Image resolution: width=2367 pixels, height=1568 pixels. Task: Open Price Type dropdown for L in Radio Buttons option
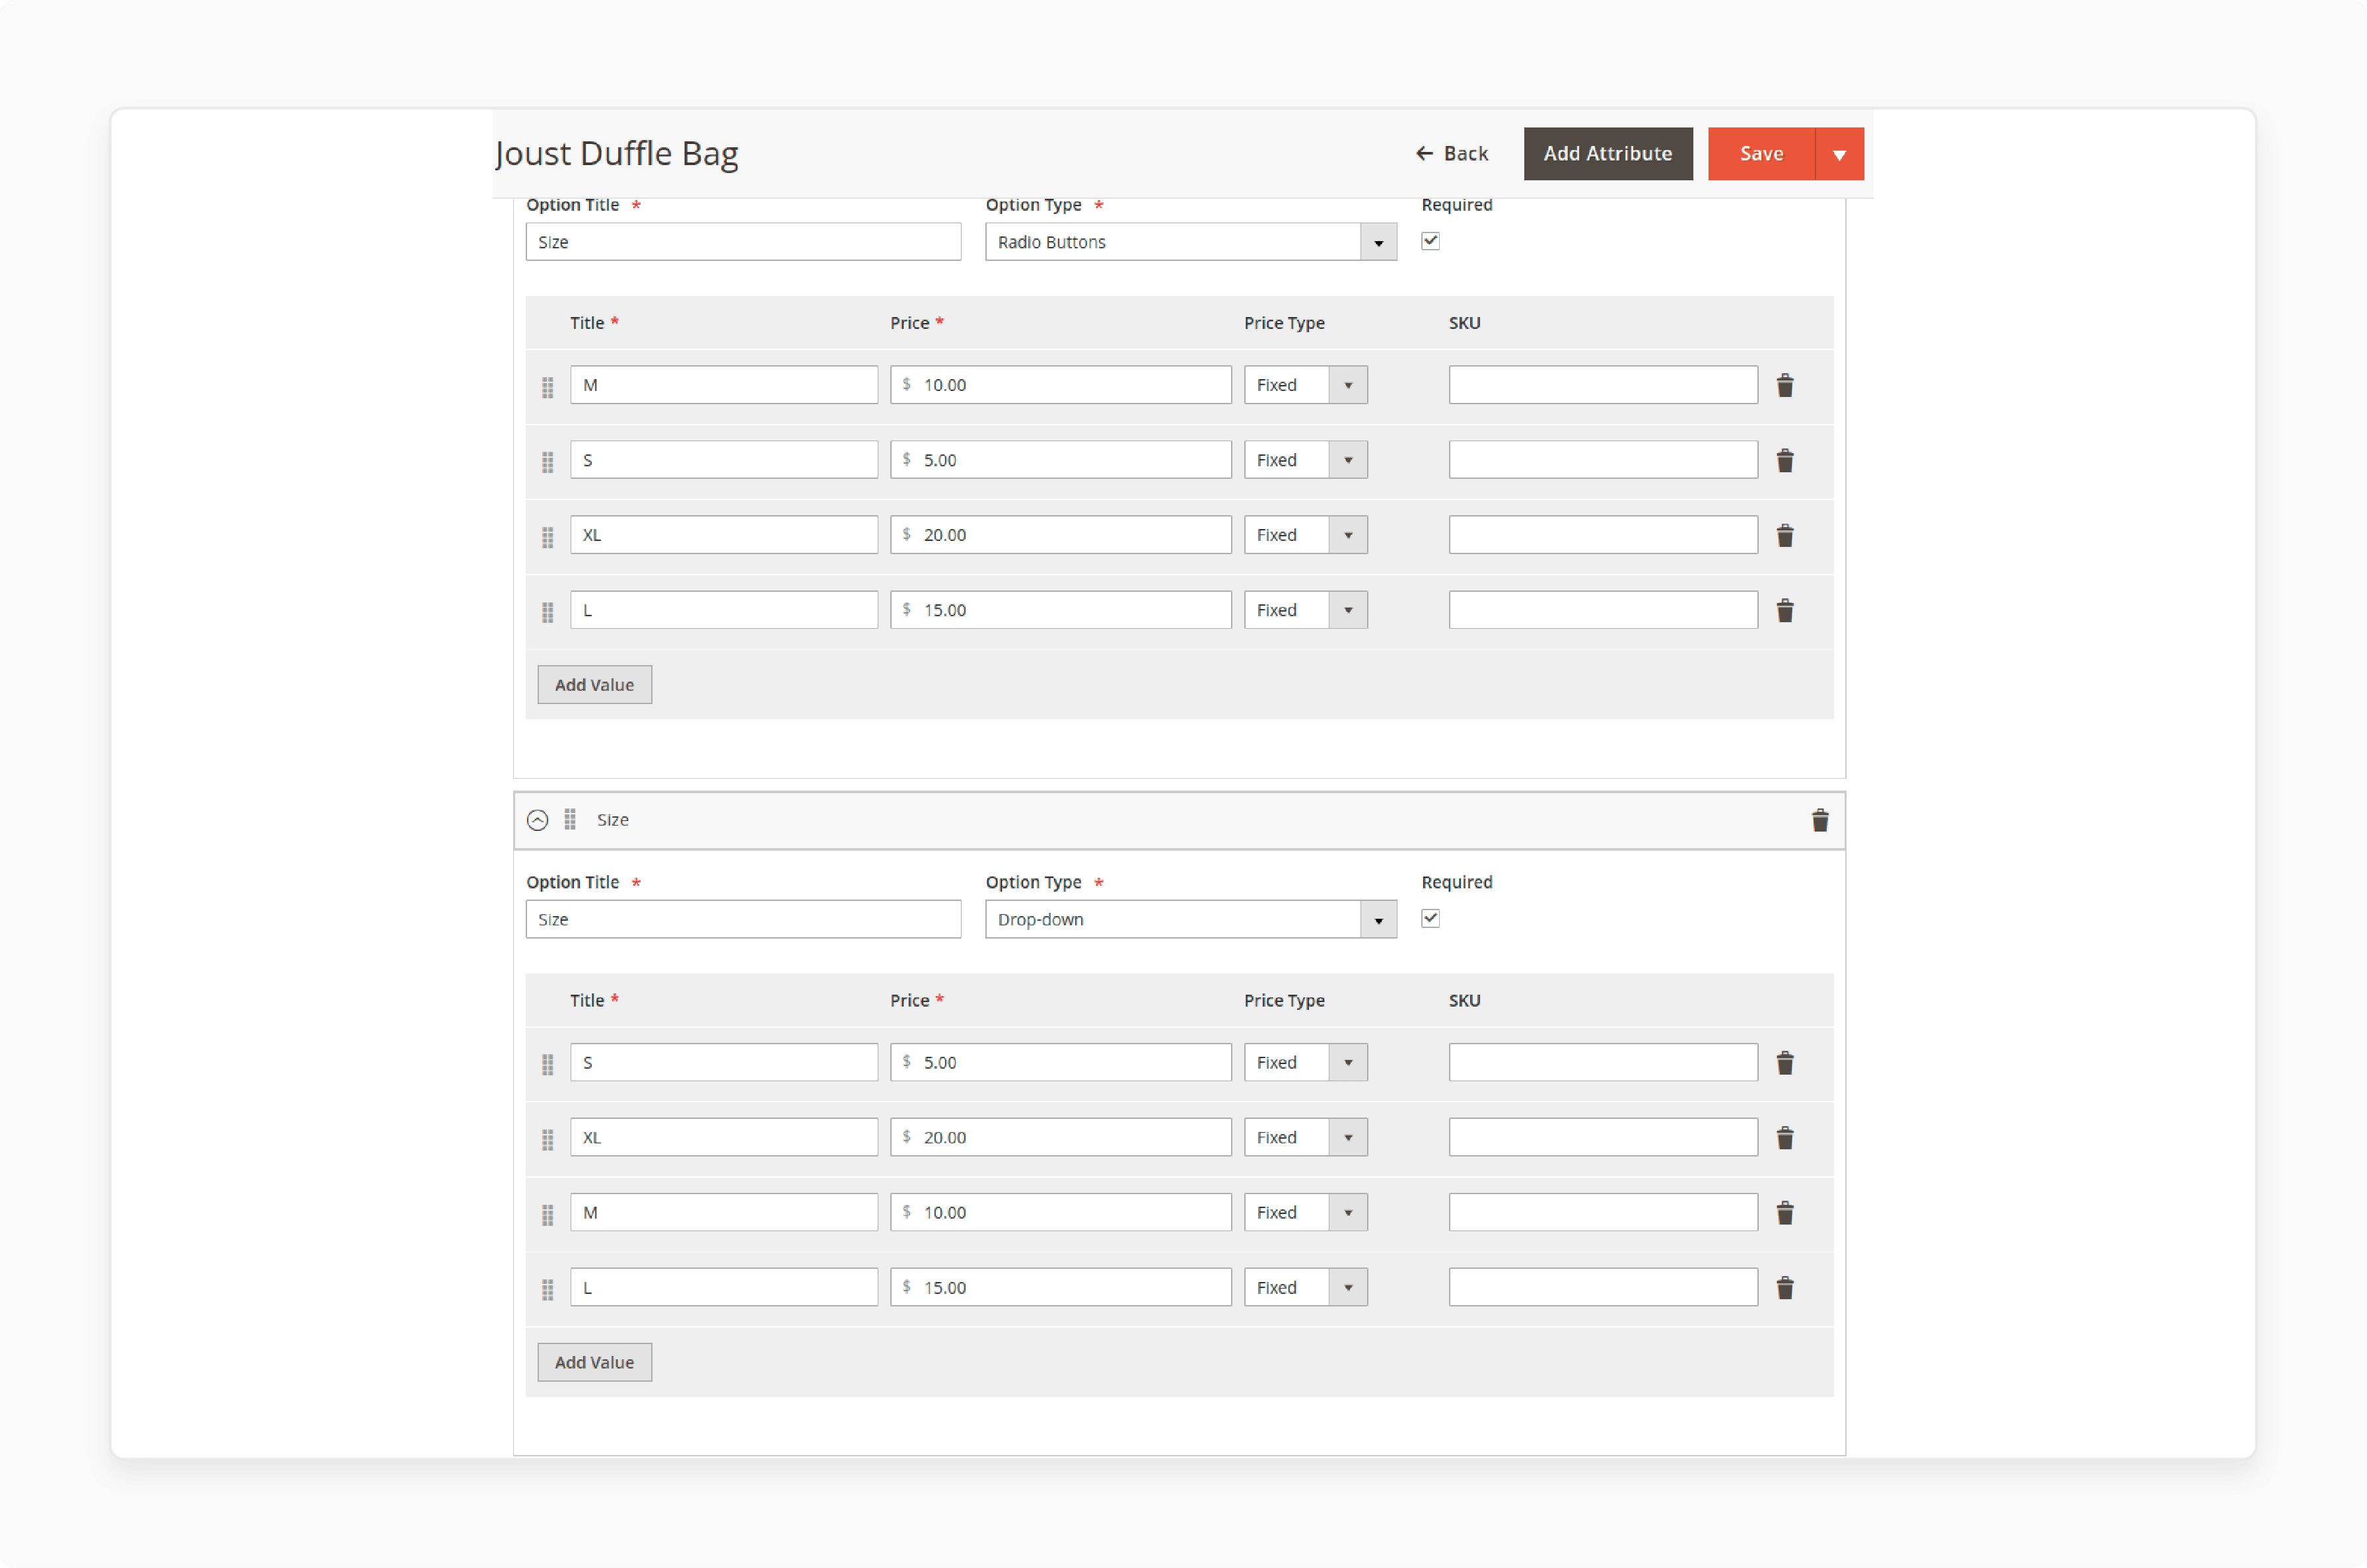[1305, 610]
